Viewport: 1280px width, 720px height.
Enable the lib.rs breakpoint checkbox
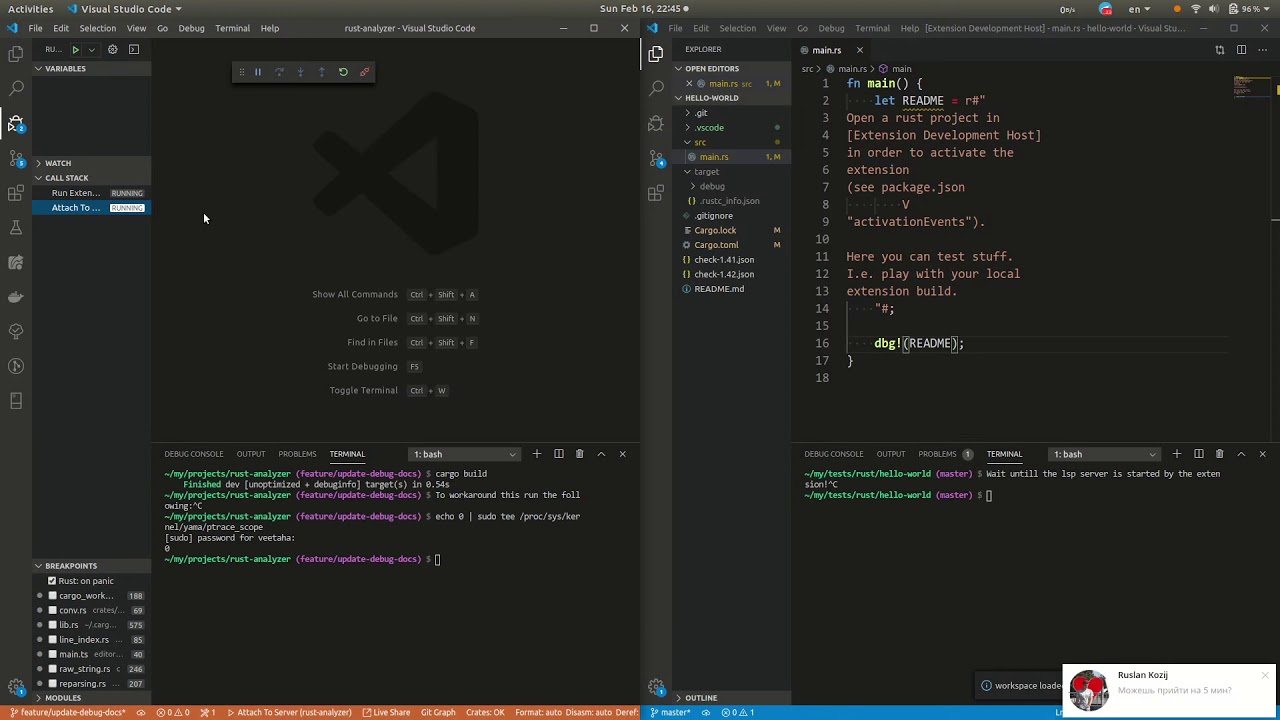click(52, 625)
